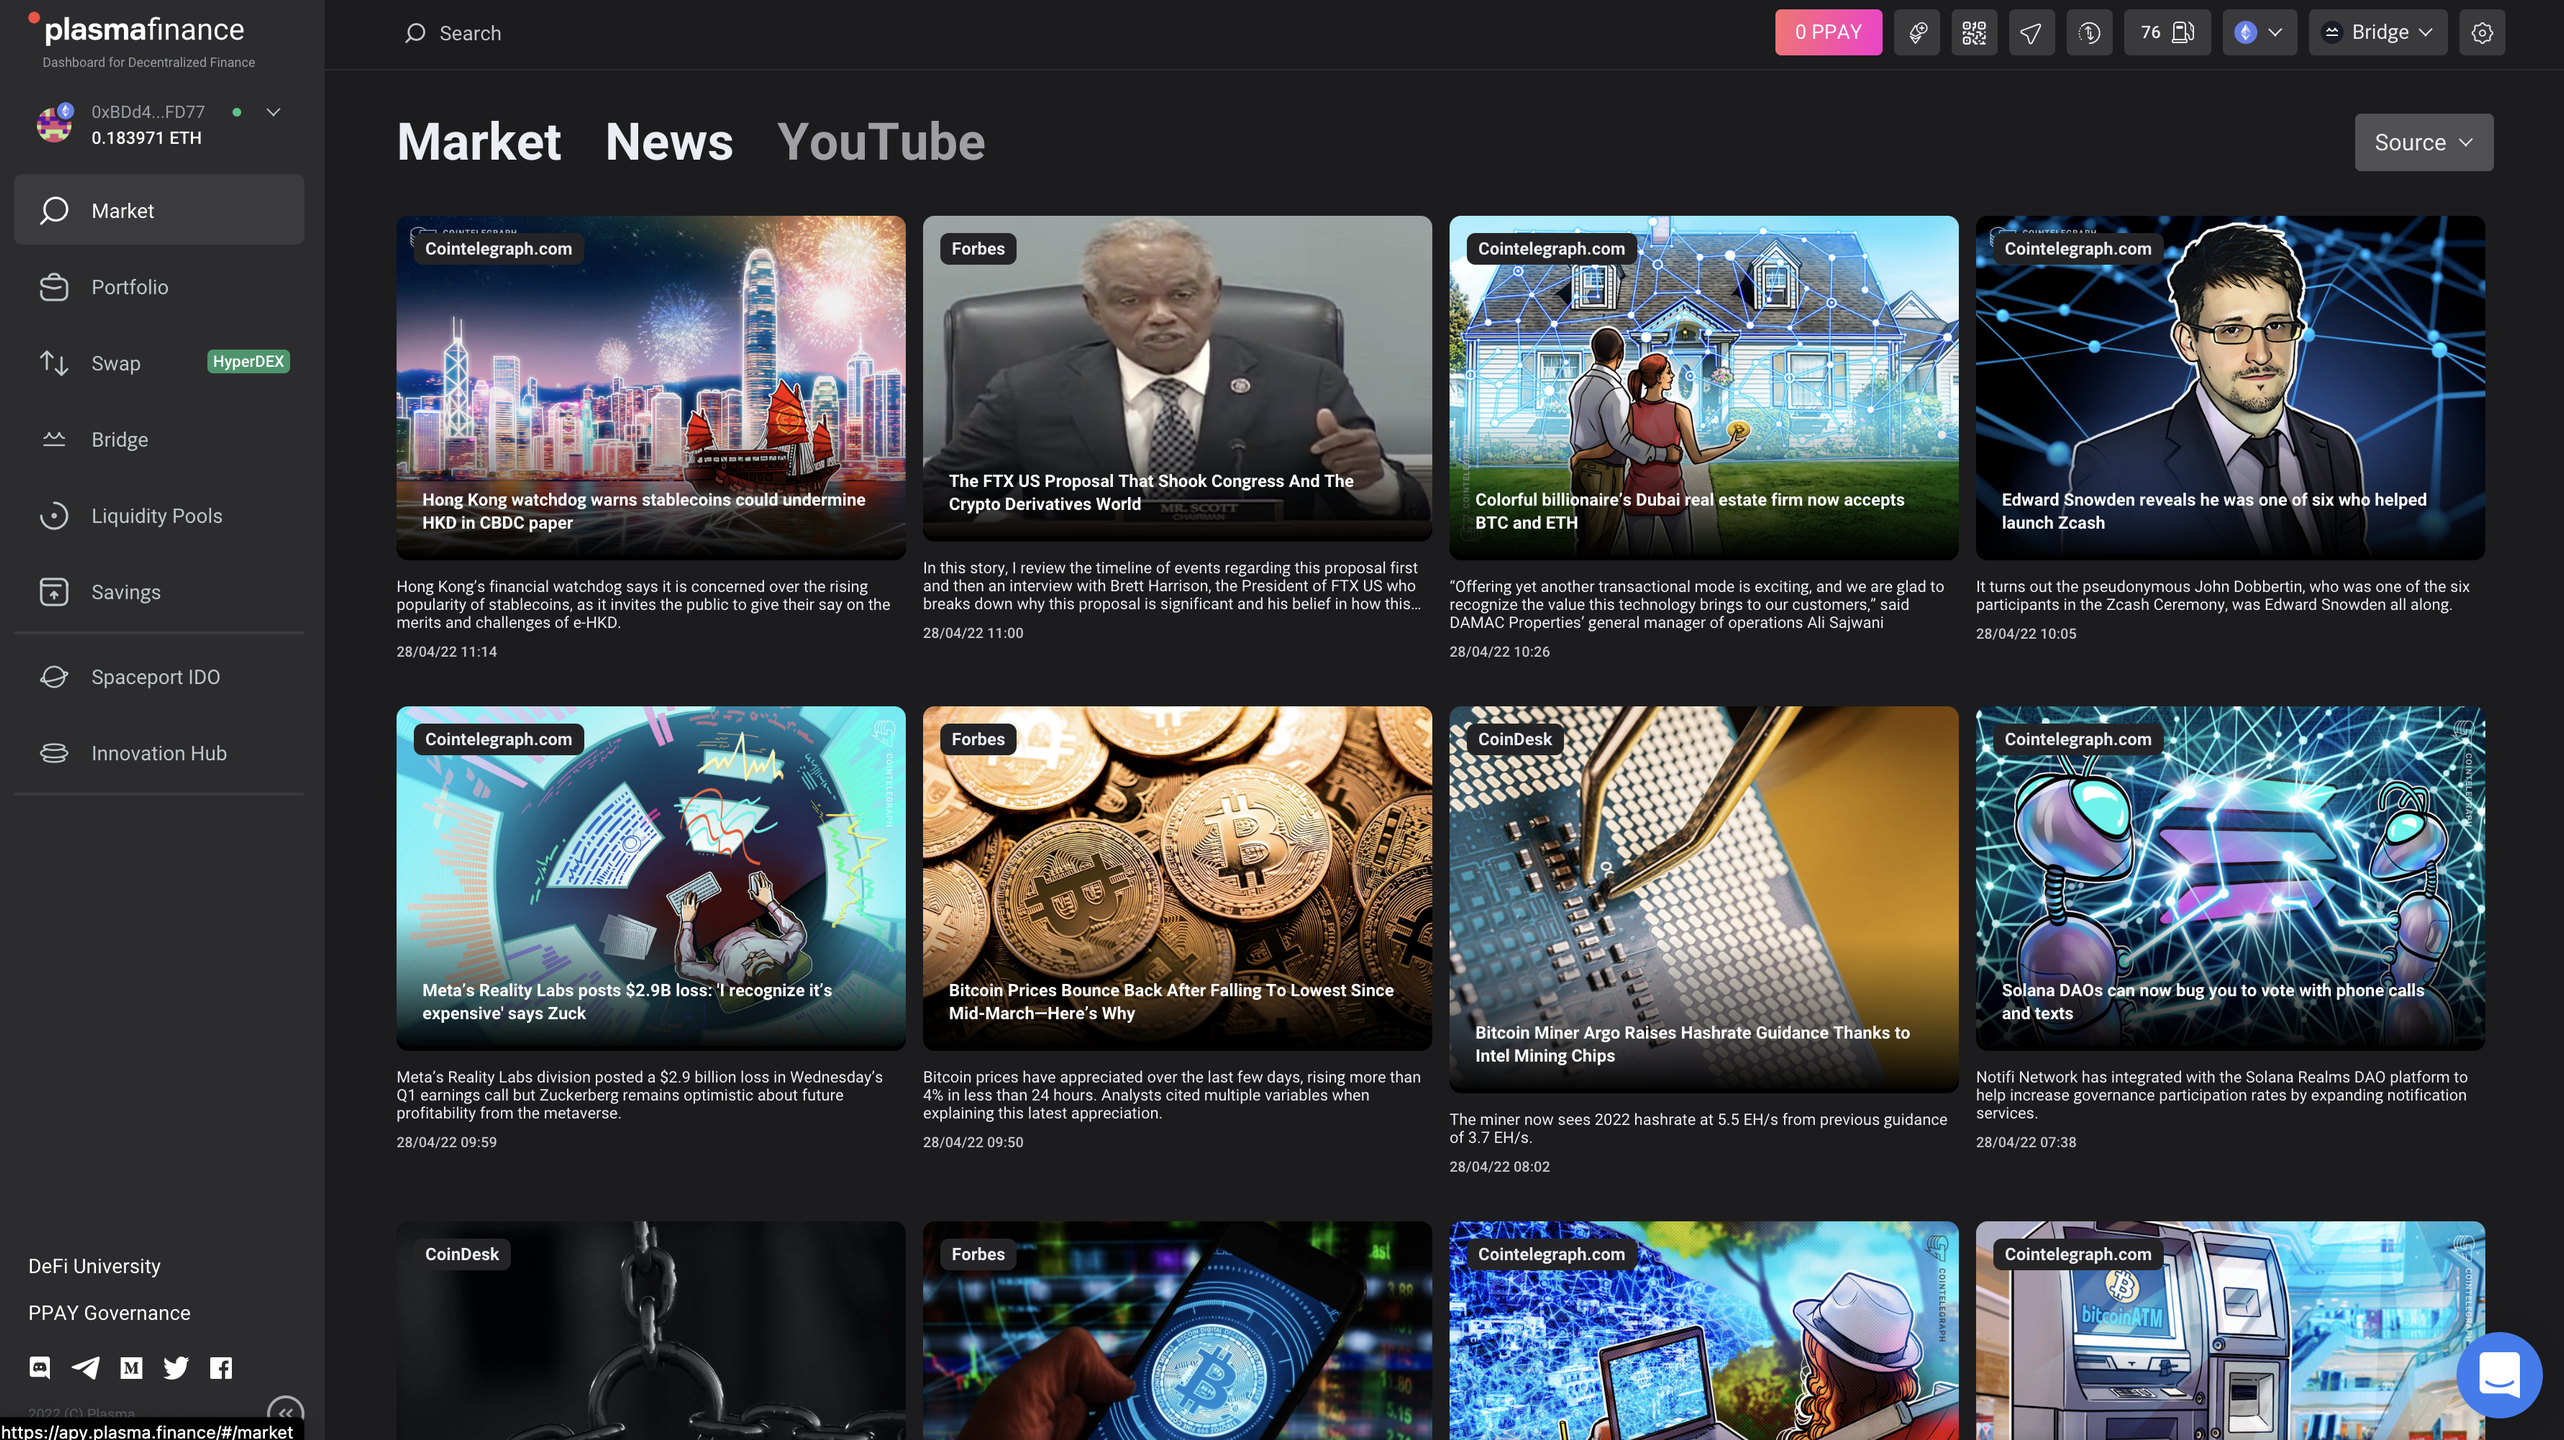Click the Search input field
The width and height of the screenshot is (2564, 1440).
click(x=470, y=33)
